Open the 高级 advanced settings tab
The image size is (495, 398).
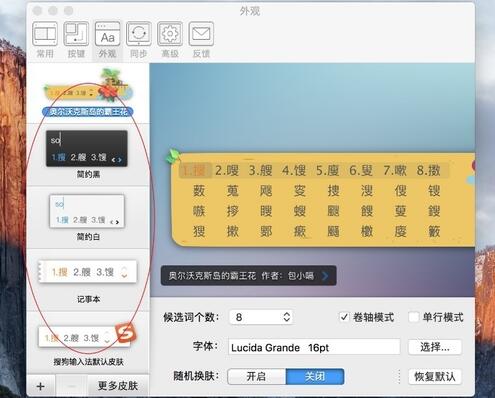tap(170, 39)
